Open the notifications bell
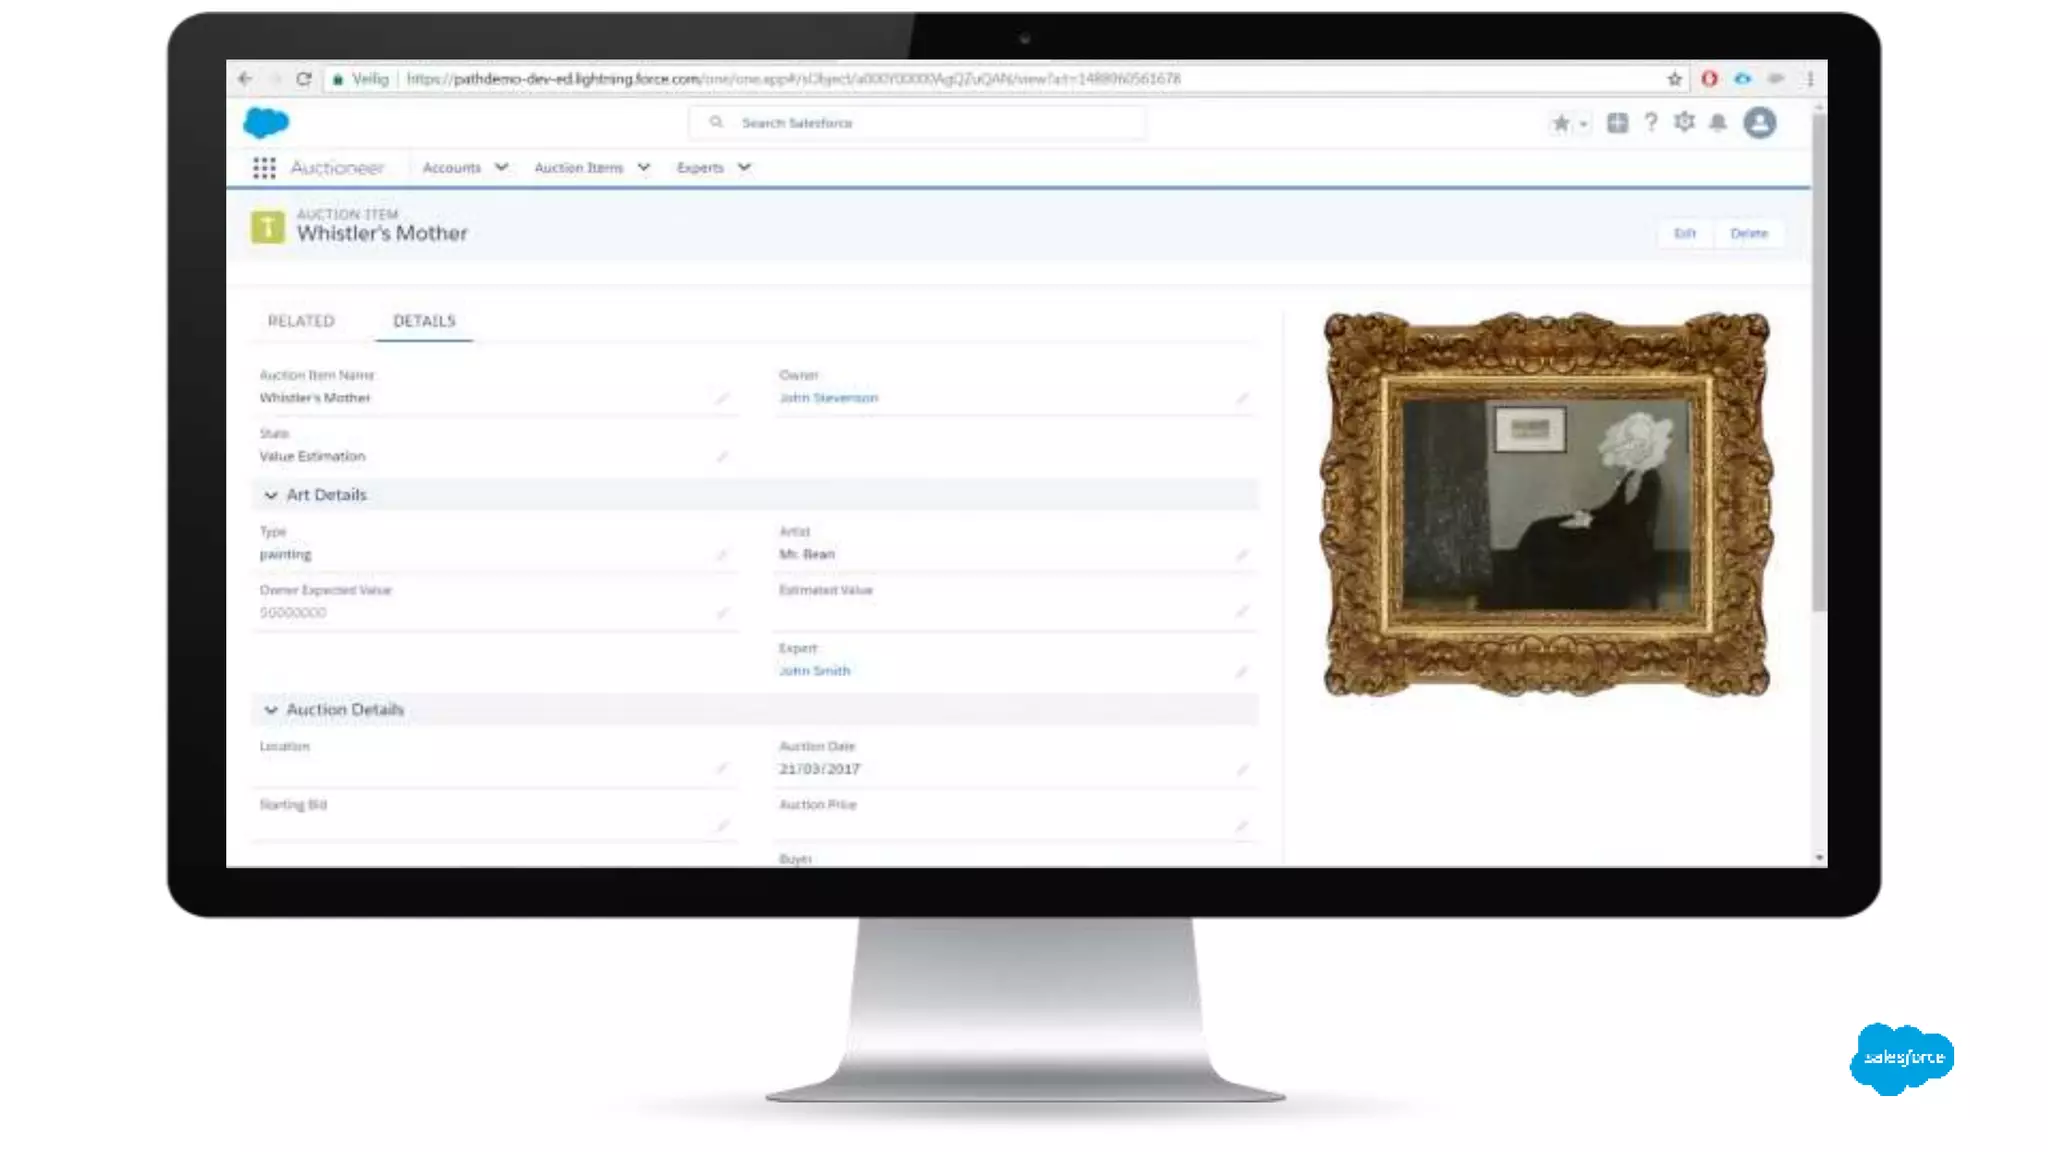Screen dimensions: 2048x1152 coord(1718,122)
